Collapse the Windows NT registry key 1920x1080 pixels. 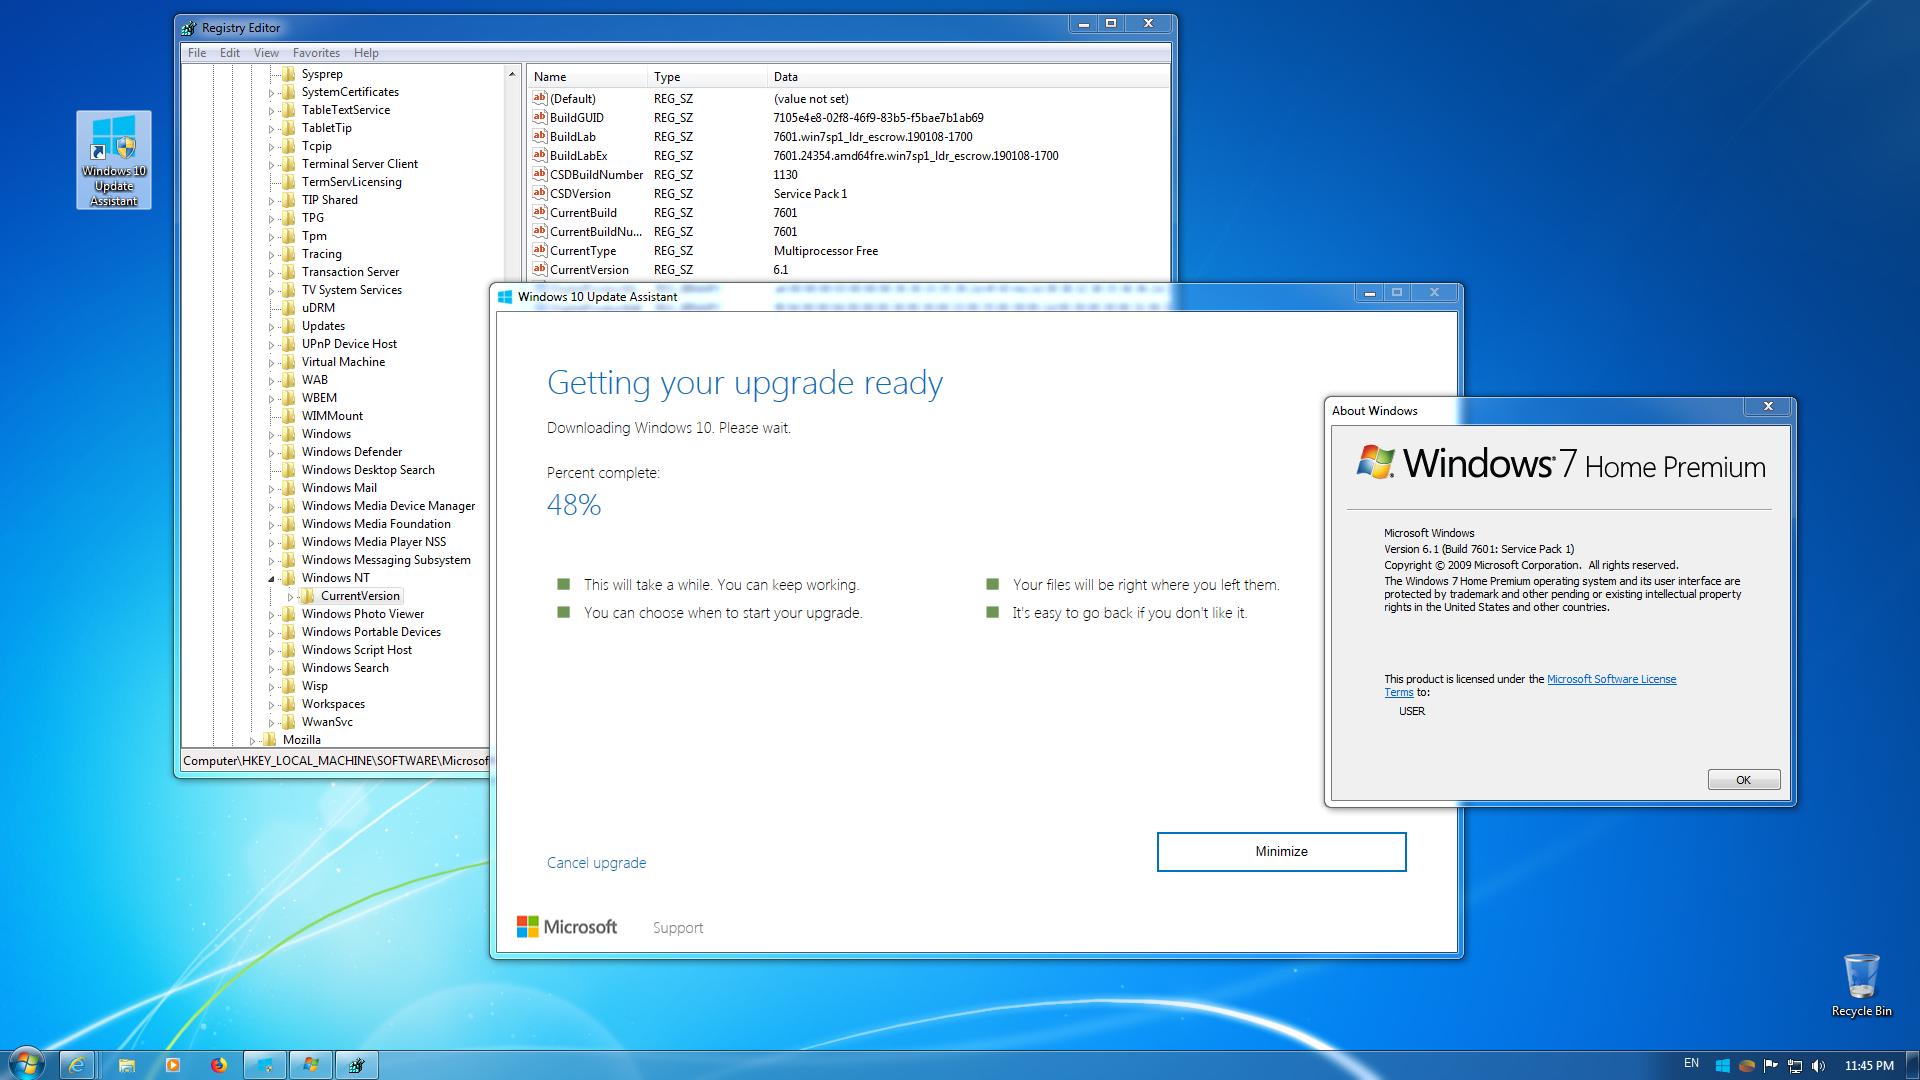(271, 579)
